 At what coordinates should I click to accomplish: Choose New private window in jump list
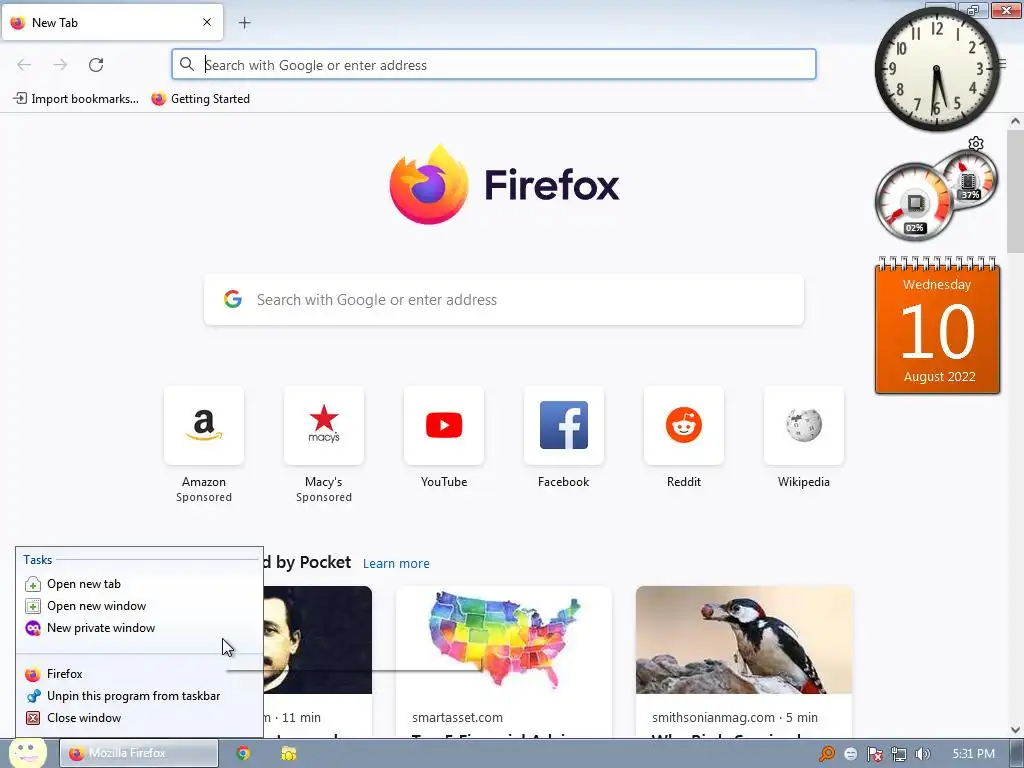139,628
